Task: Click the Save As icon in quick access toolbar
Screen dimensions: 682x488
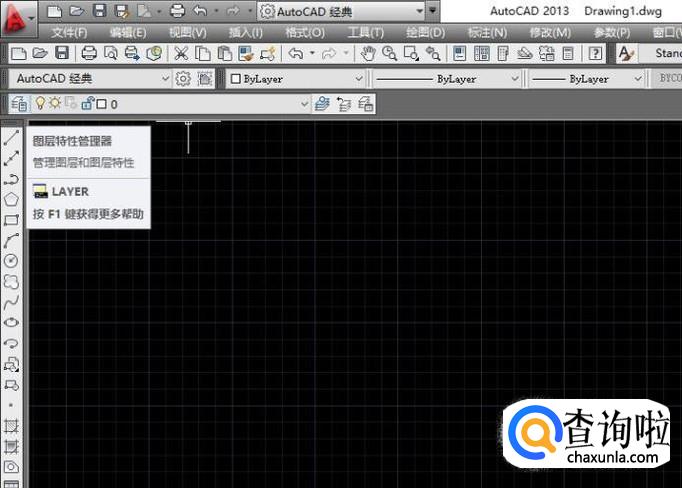Action: tap(121, 11)
